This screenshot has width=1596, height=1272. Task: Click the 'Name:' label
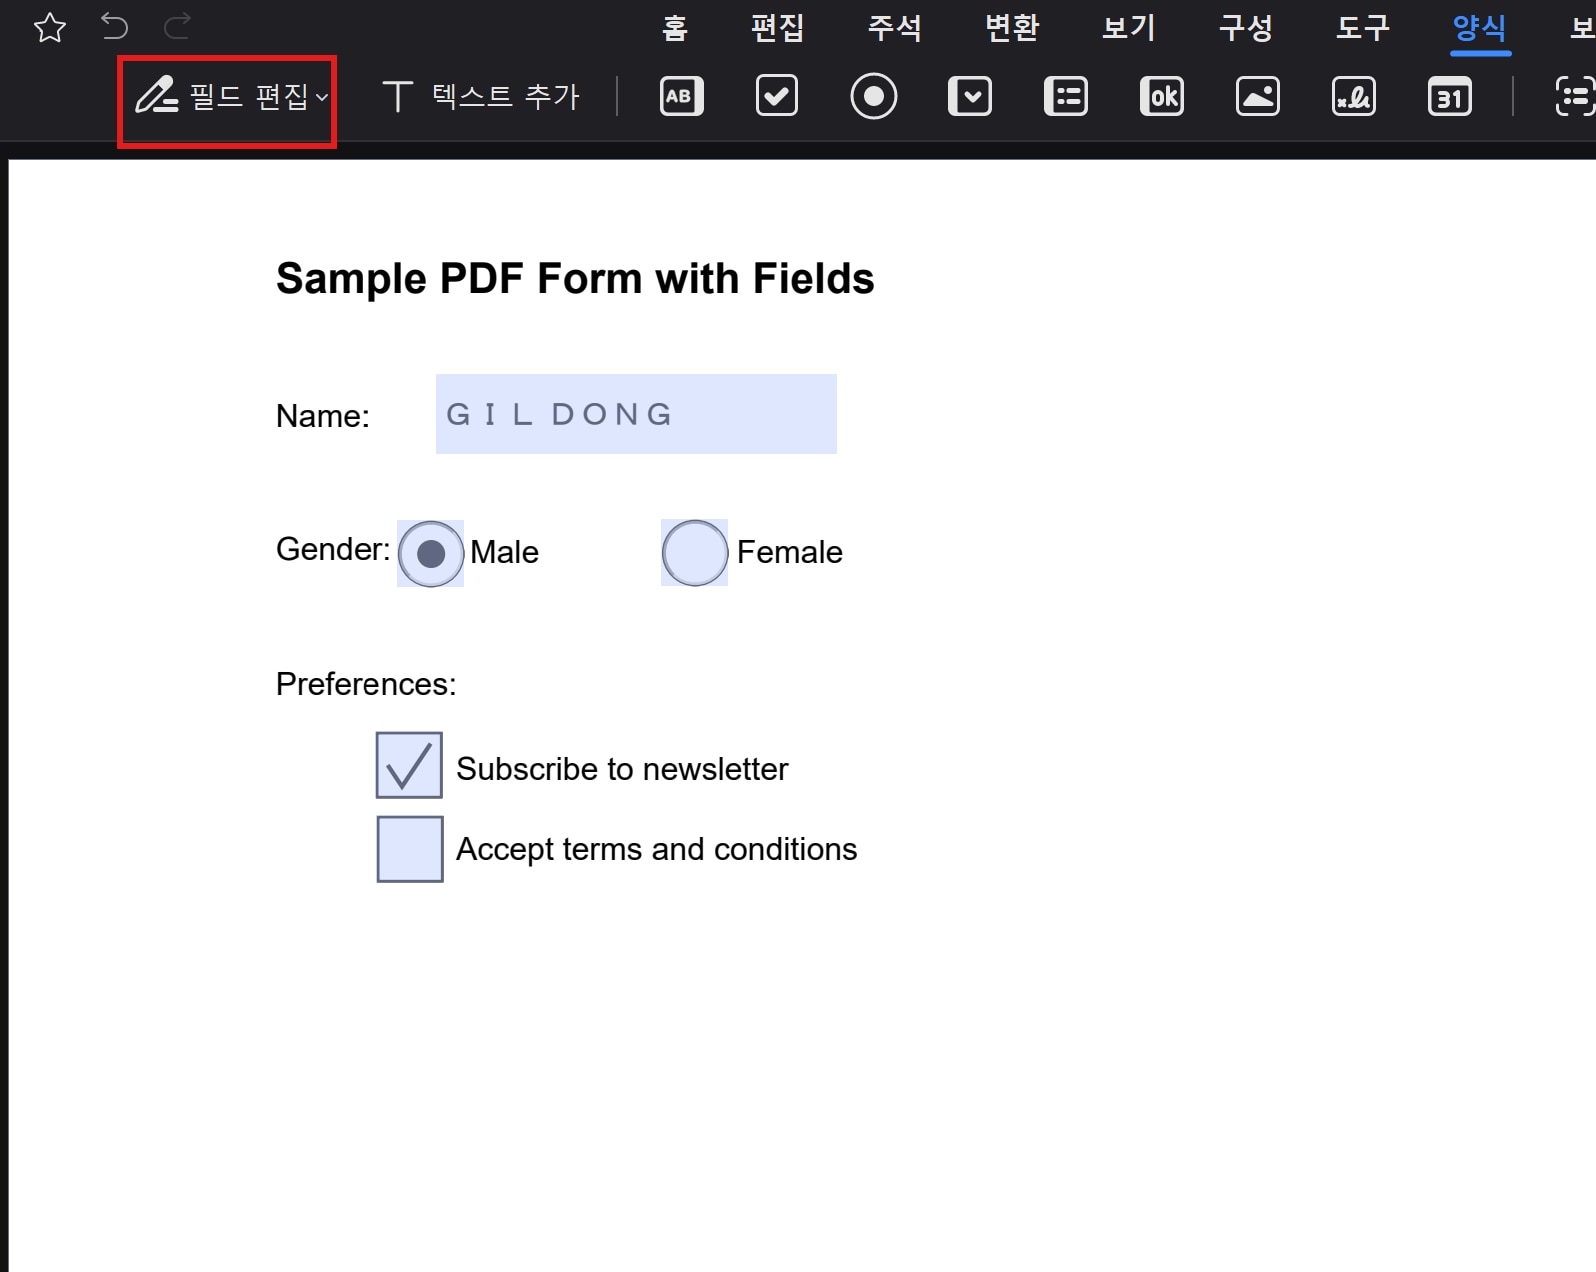[x=323, y=416]
